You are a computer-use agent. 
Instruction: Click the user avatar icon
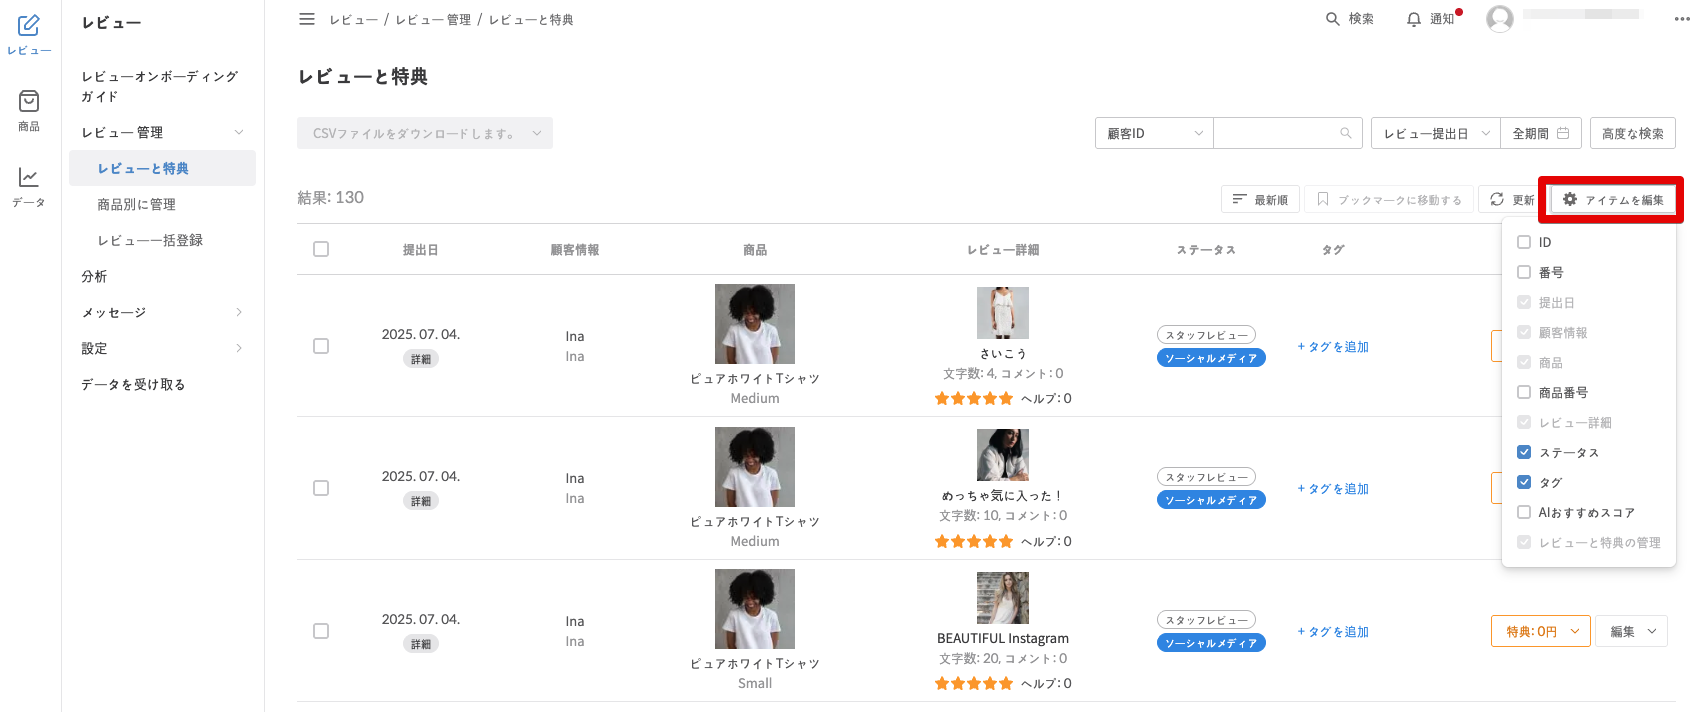[1499, 18]
